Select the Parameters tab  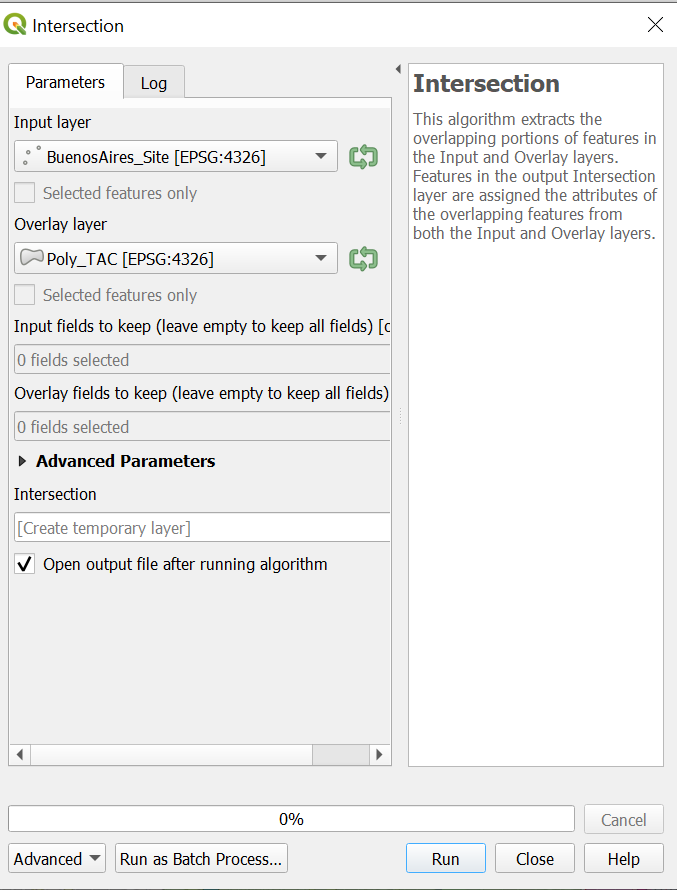tap(65, 82)
